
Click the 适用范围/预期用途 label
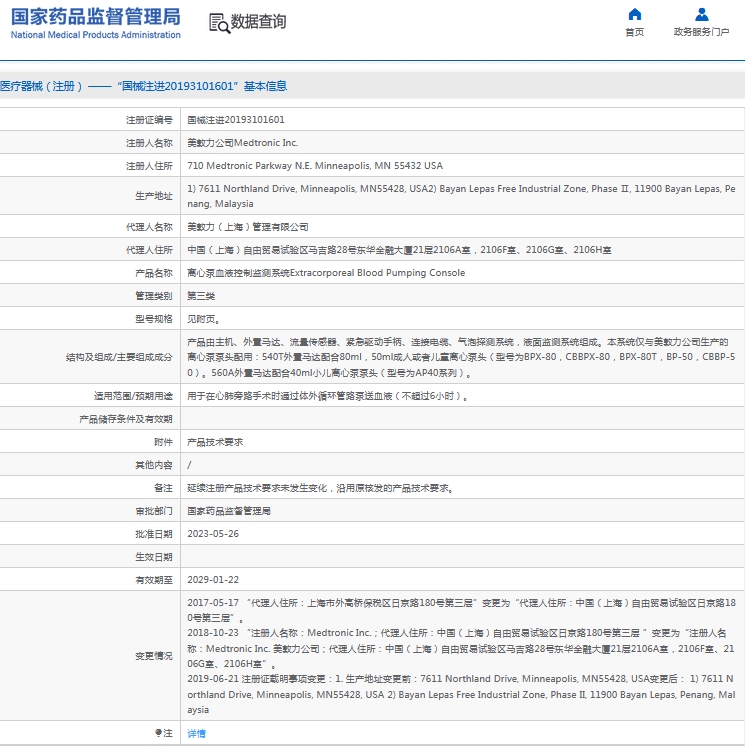tap(133, 396)
